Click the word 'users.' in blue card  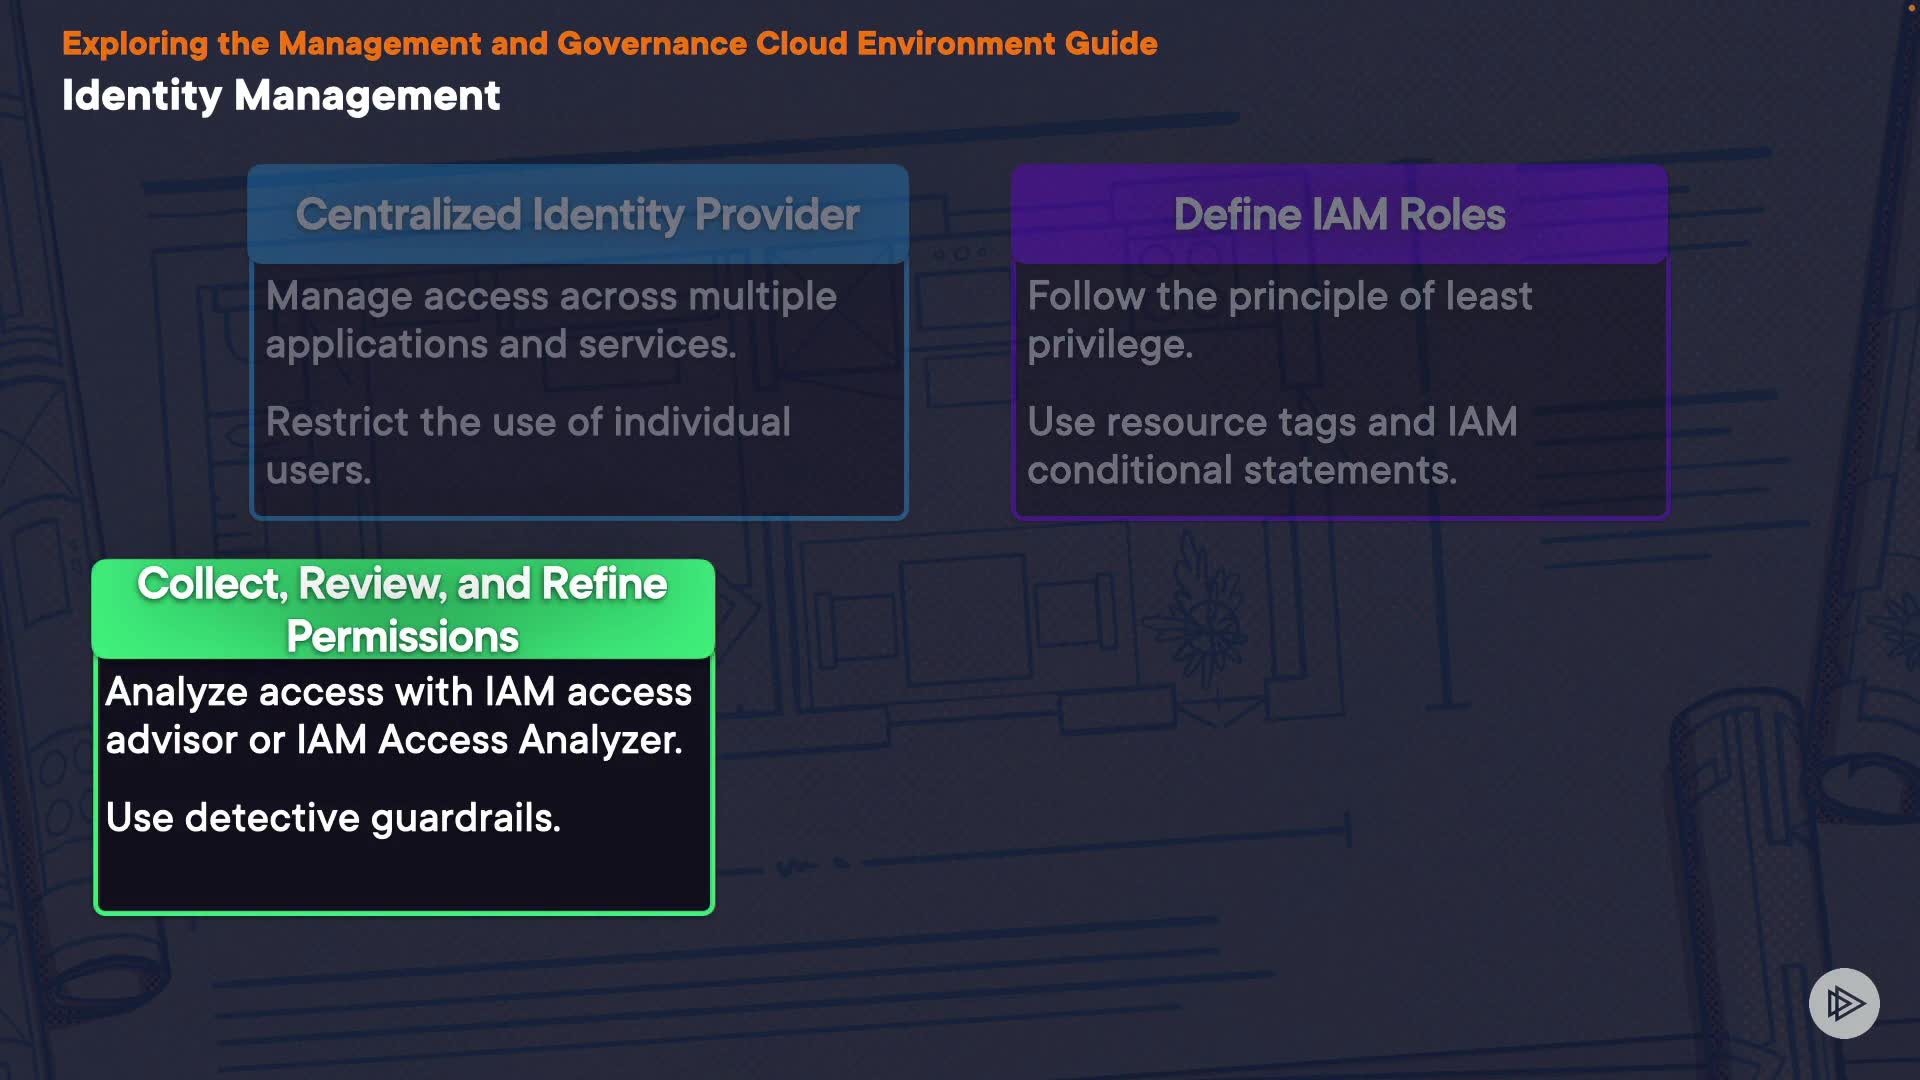click(318, 470)
